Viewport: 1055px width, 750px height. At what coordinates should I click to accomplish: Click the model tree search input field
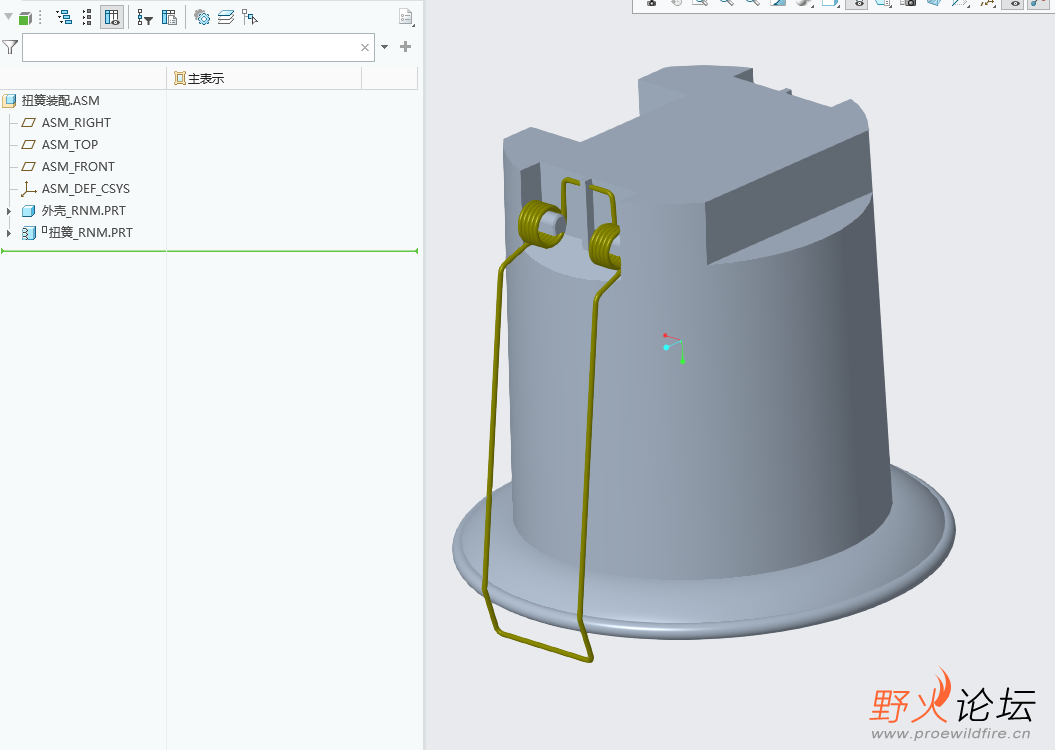click(190, 47)
